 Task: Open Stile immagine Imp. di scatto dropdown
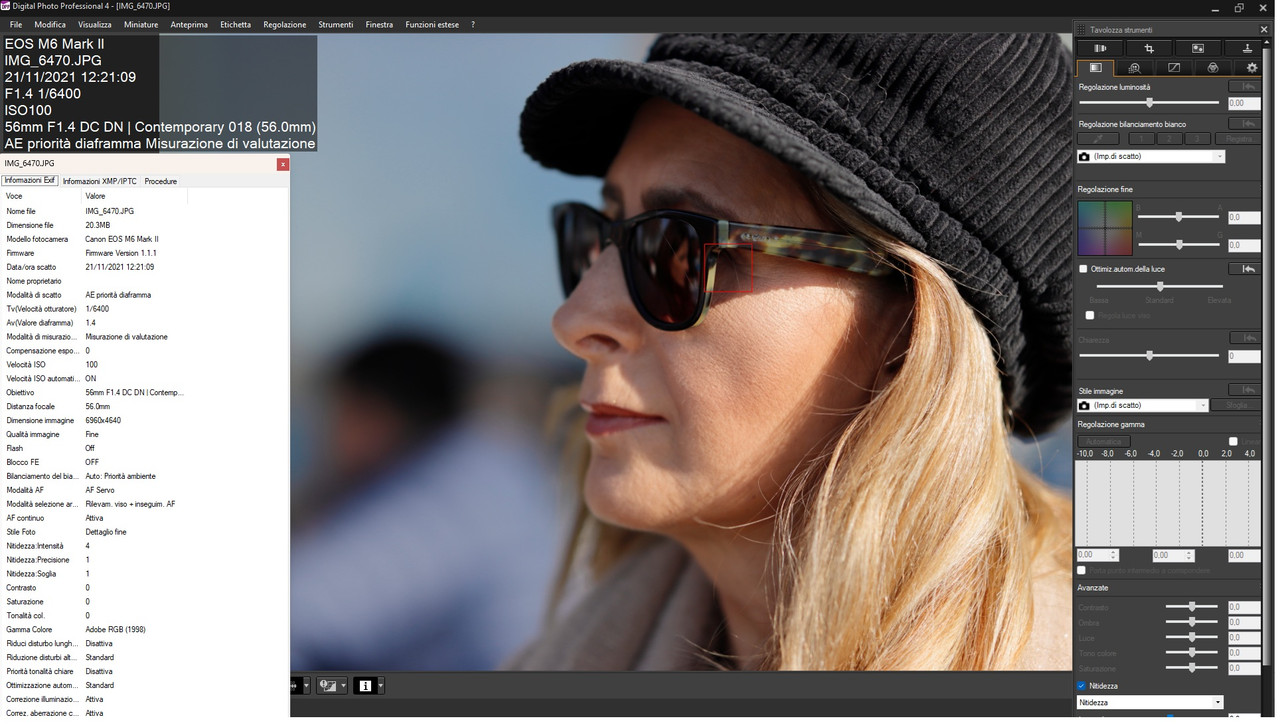click(x=1143, y=406)
